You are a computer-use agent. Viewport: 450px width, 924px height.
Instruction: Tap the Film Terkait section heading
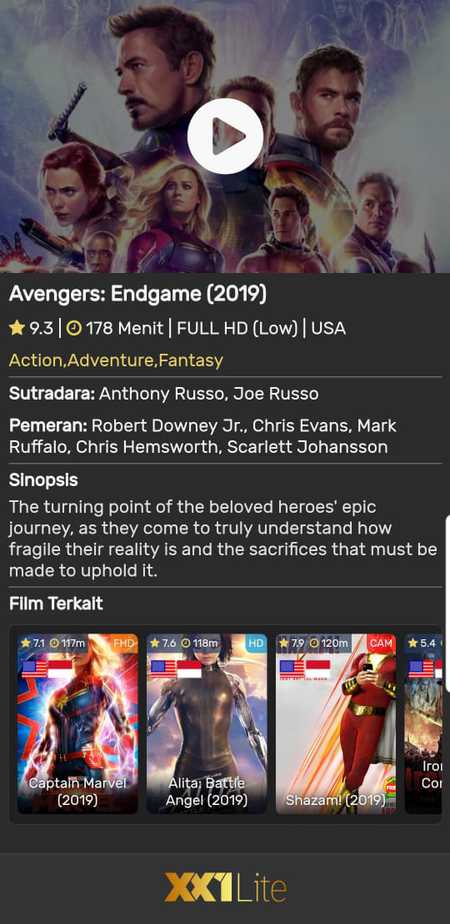56,603
